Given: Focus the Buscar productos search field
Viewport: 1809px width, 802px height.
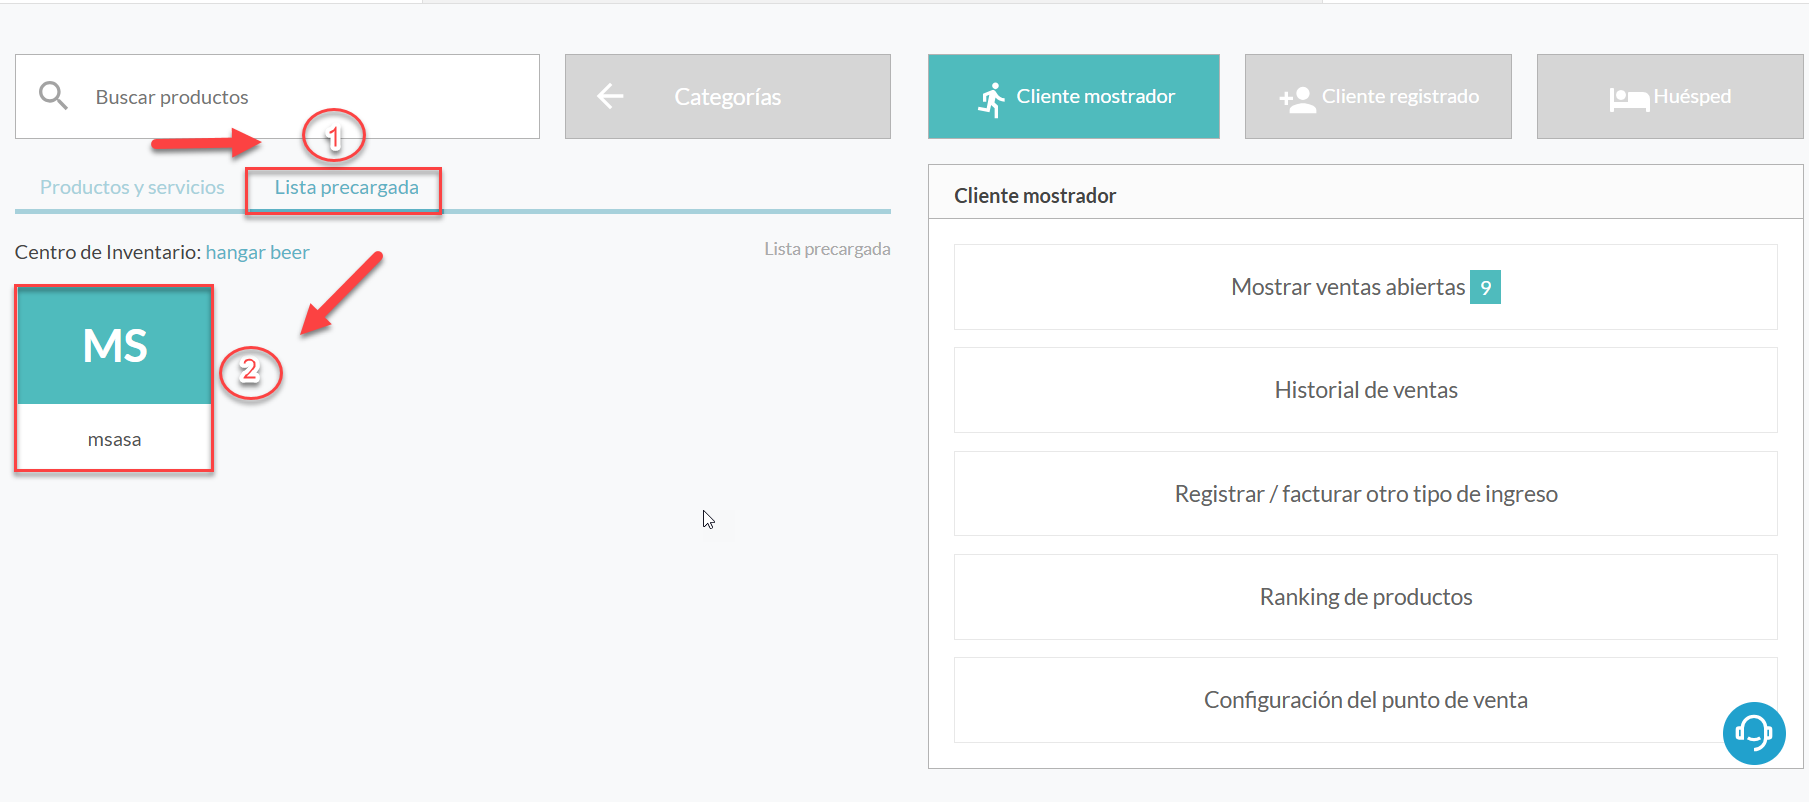Looking at the screenshot, I should tap(300, 97).
